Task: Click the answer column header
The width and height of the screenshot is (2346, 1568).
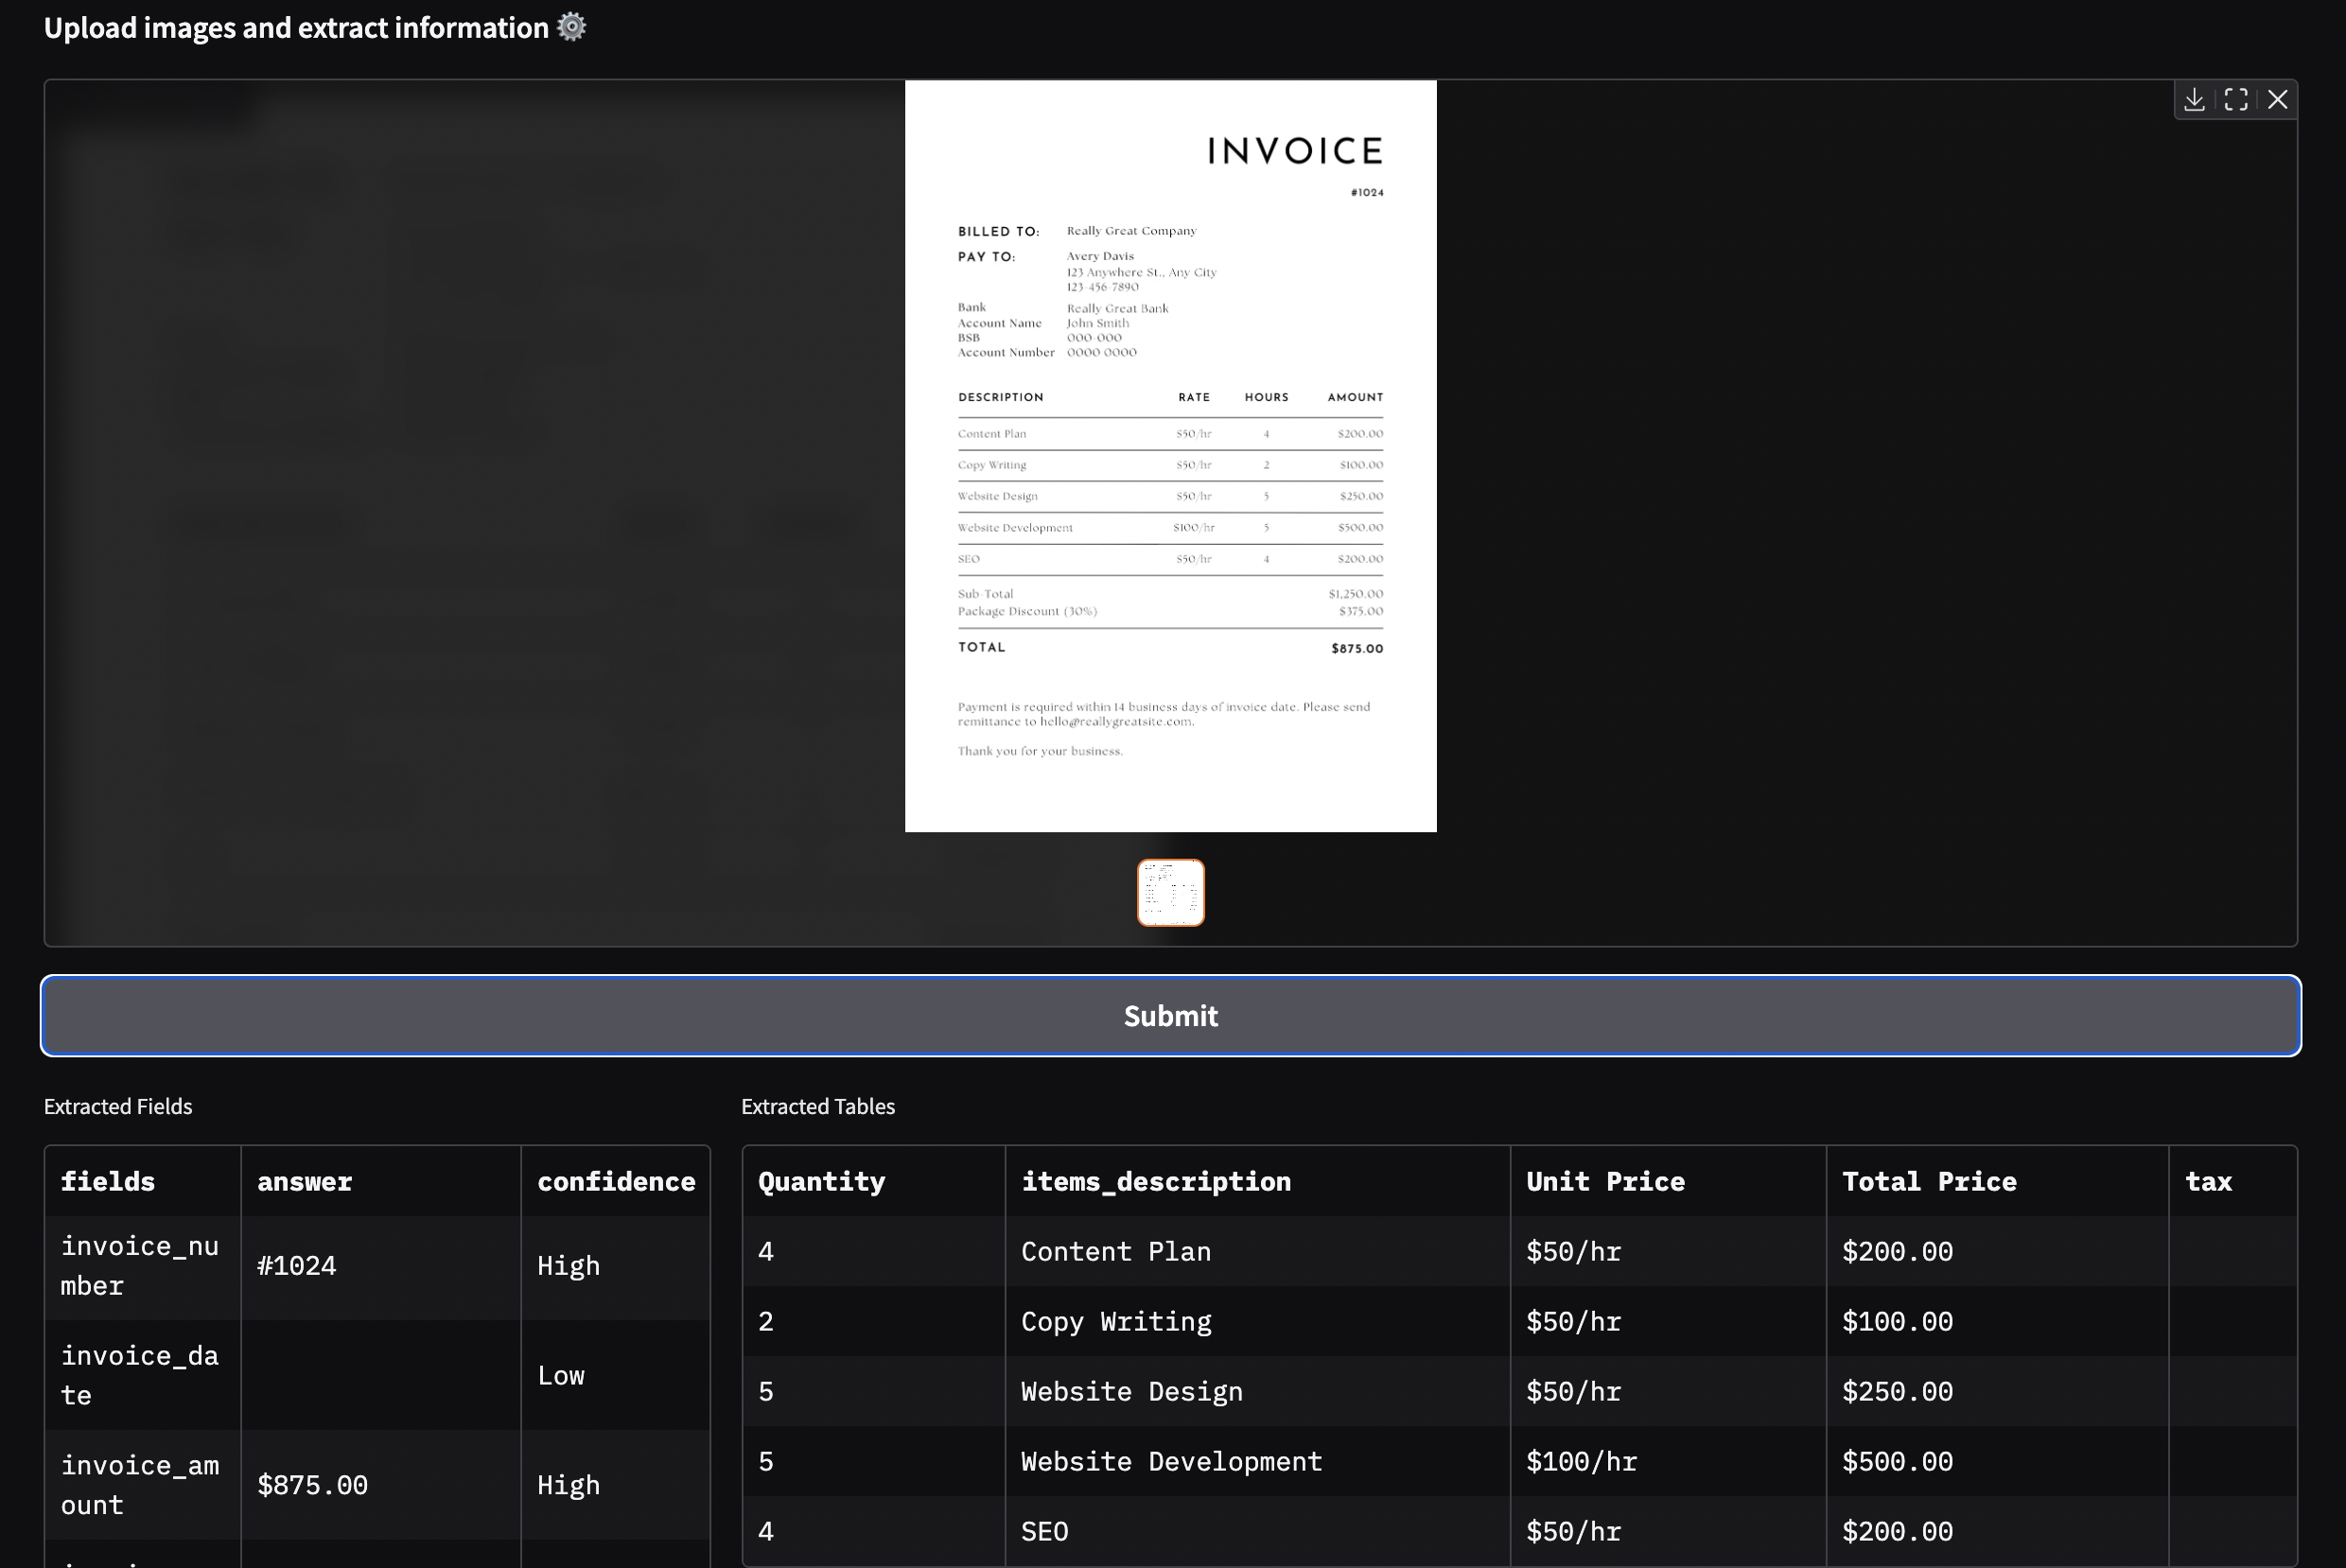Action: pyautogui.click(x=304, y=1181)
